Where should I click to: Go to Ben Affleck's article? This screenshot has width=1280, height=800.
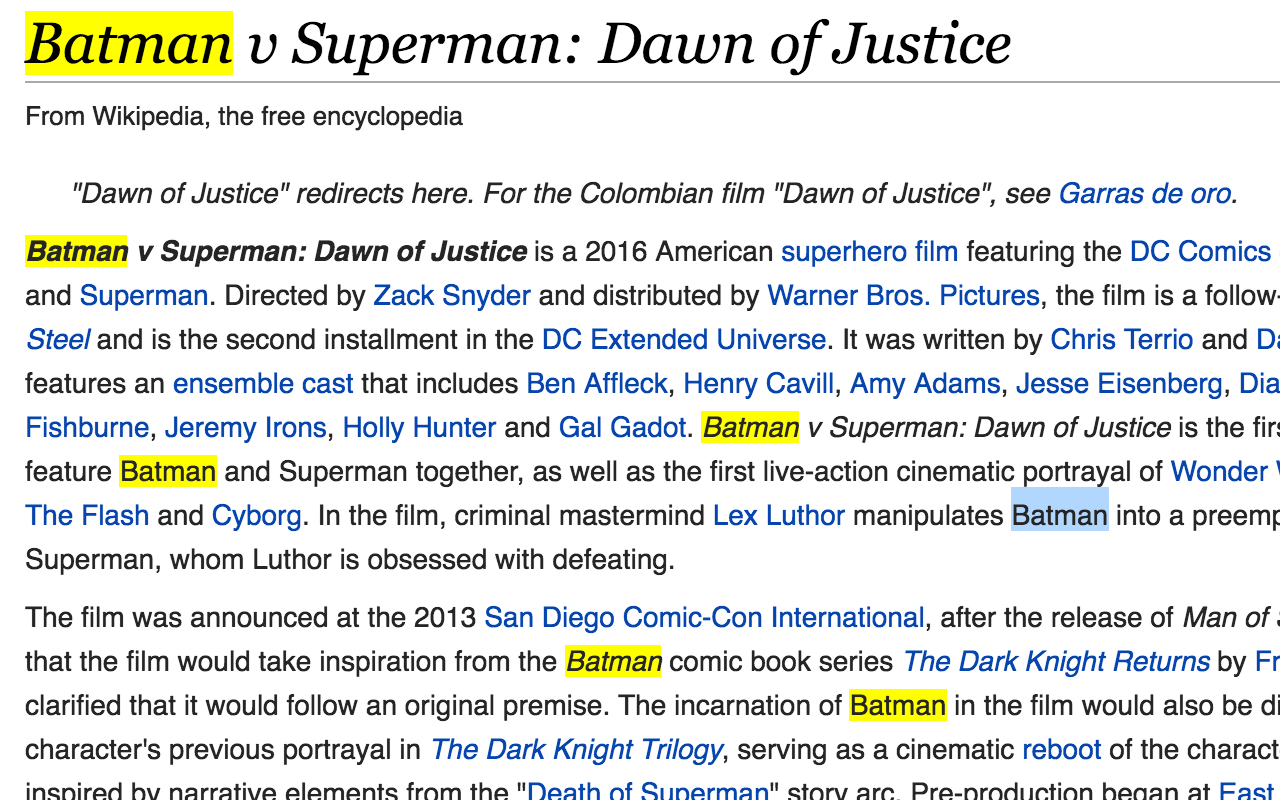pyautogui.click(x=597, y=383)
